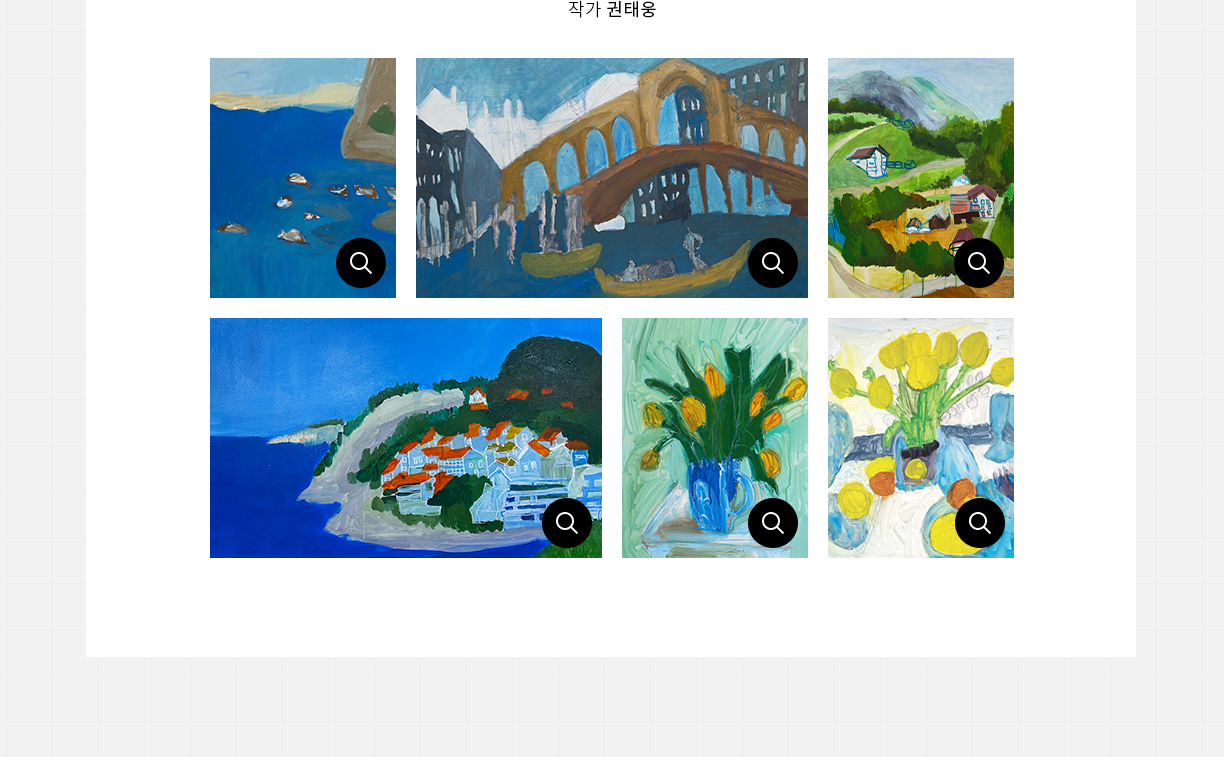Click magnifier icon on the arched bridge painting
Screen dimensions: 1224x757
point(773,263)
